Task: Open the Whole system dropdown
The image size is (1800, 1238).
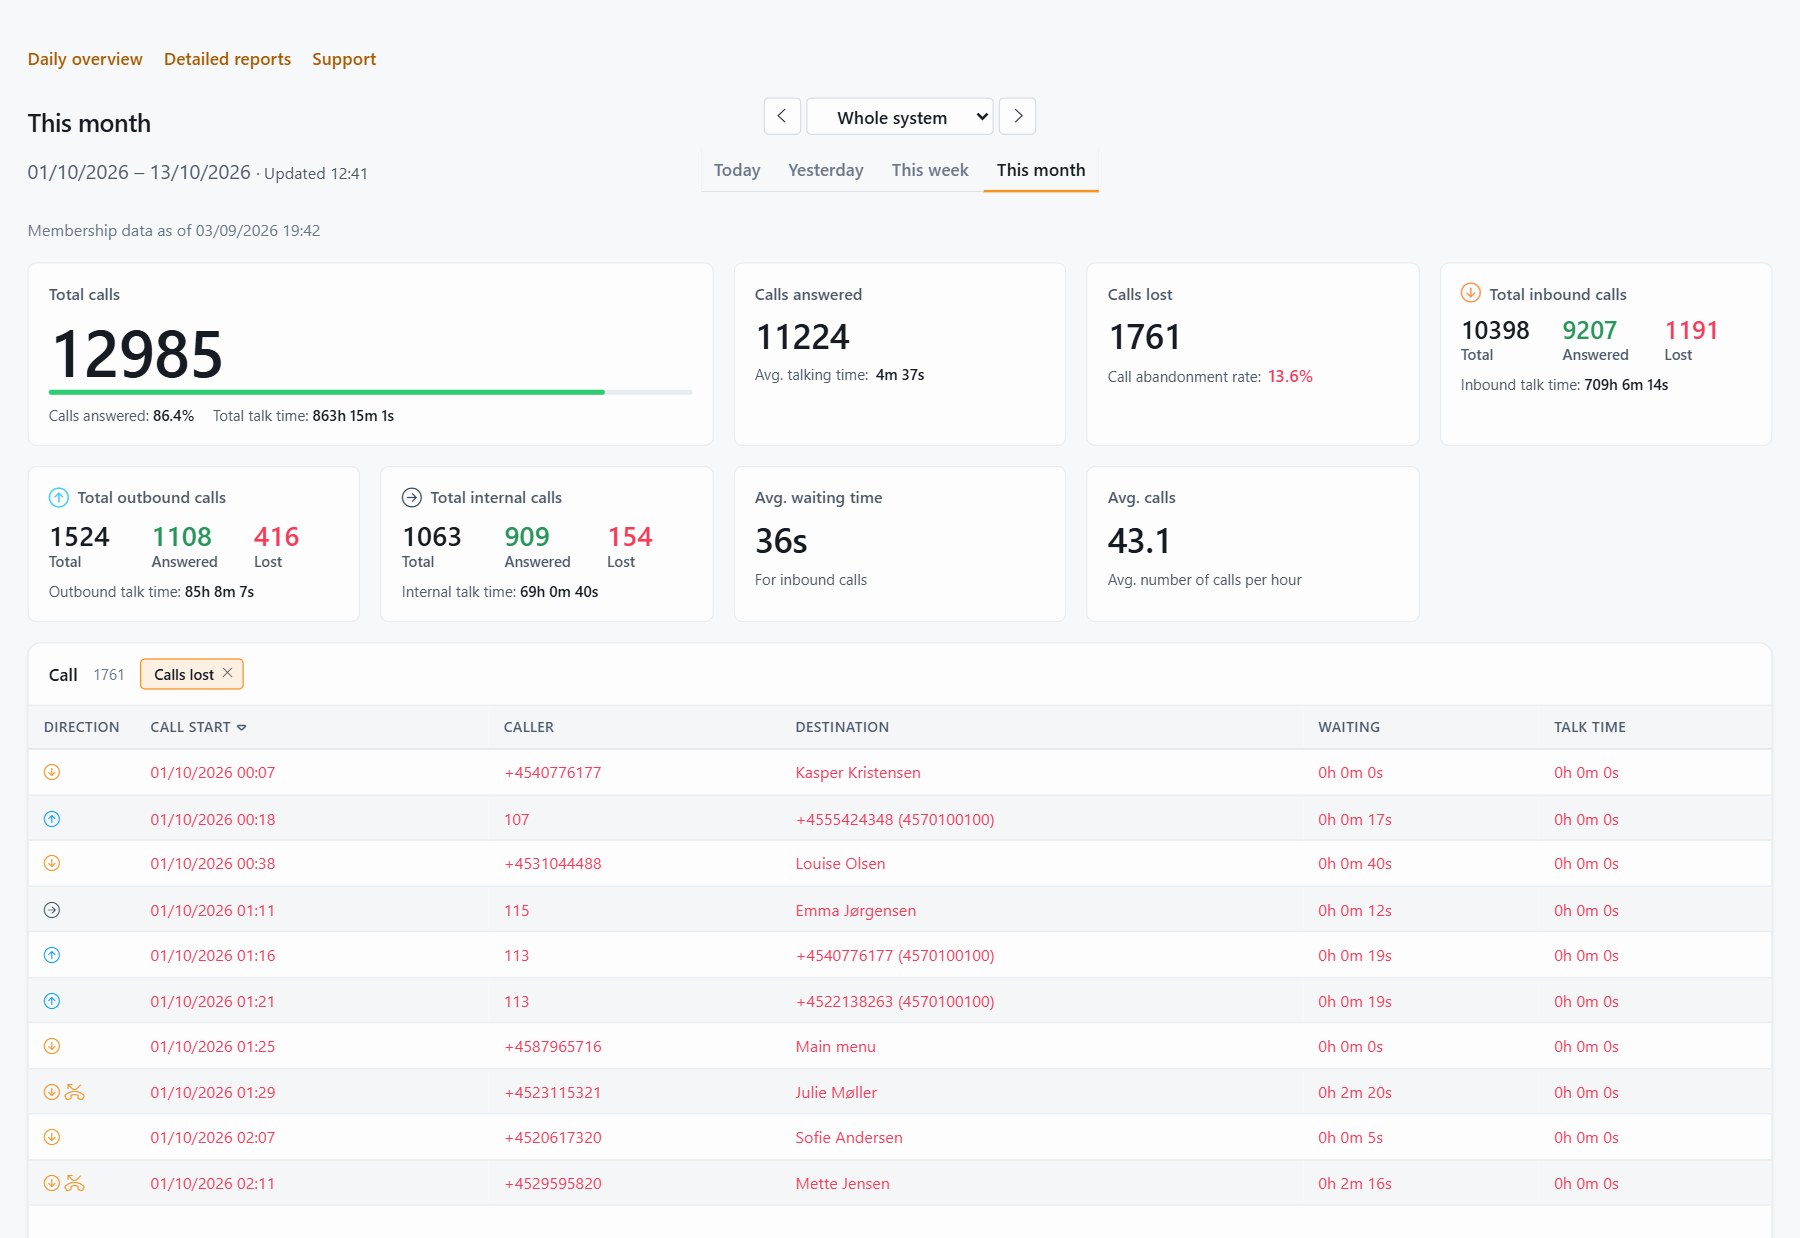Action: click(x=900, y=116)
